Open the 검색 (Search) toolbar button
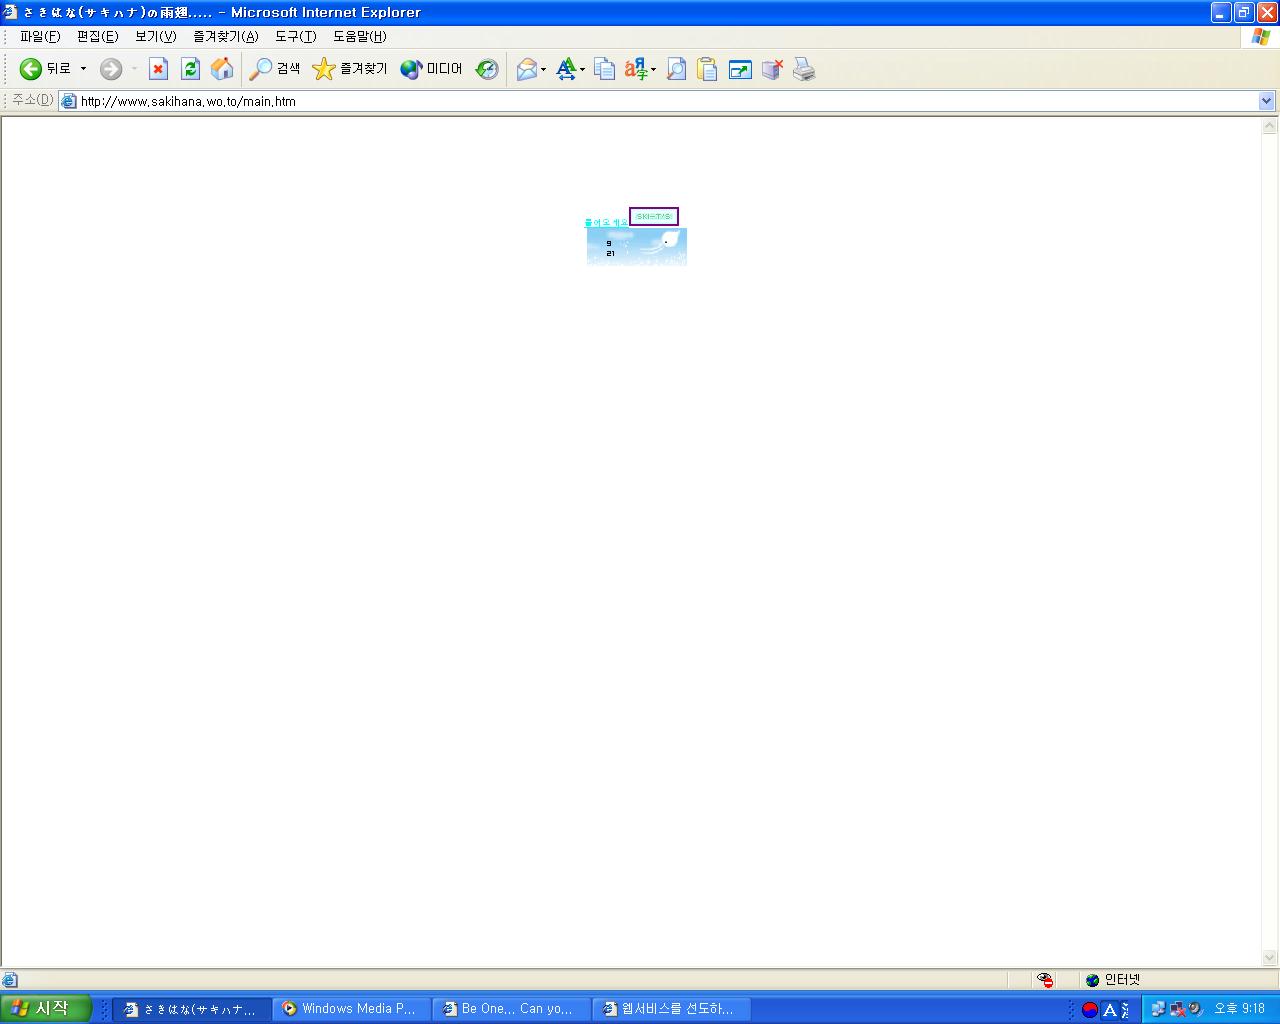 coord(275,69)
